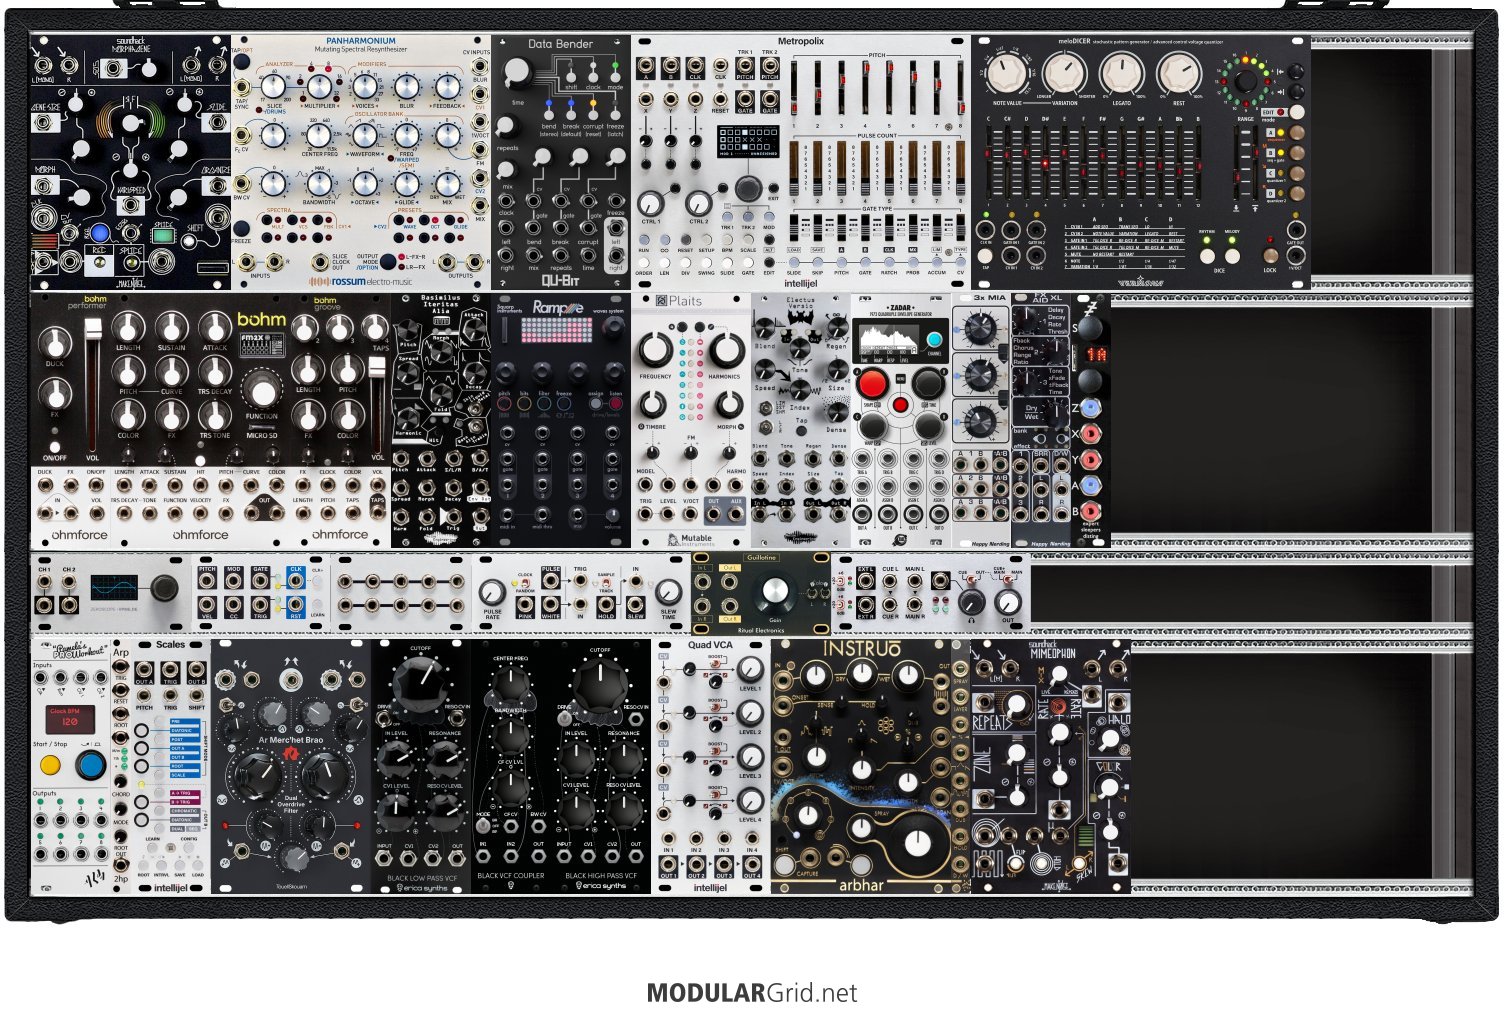Click the FEEDBACK knob on Panharmonium
Viewport: 1506px width, 1014px height.
point(447,87)
